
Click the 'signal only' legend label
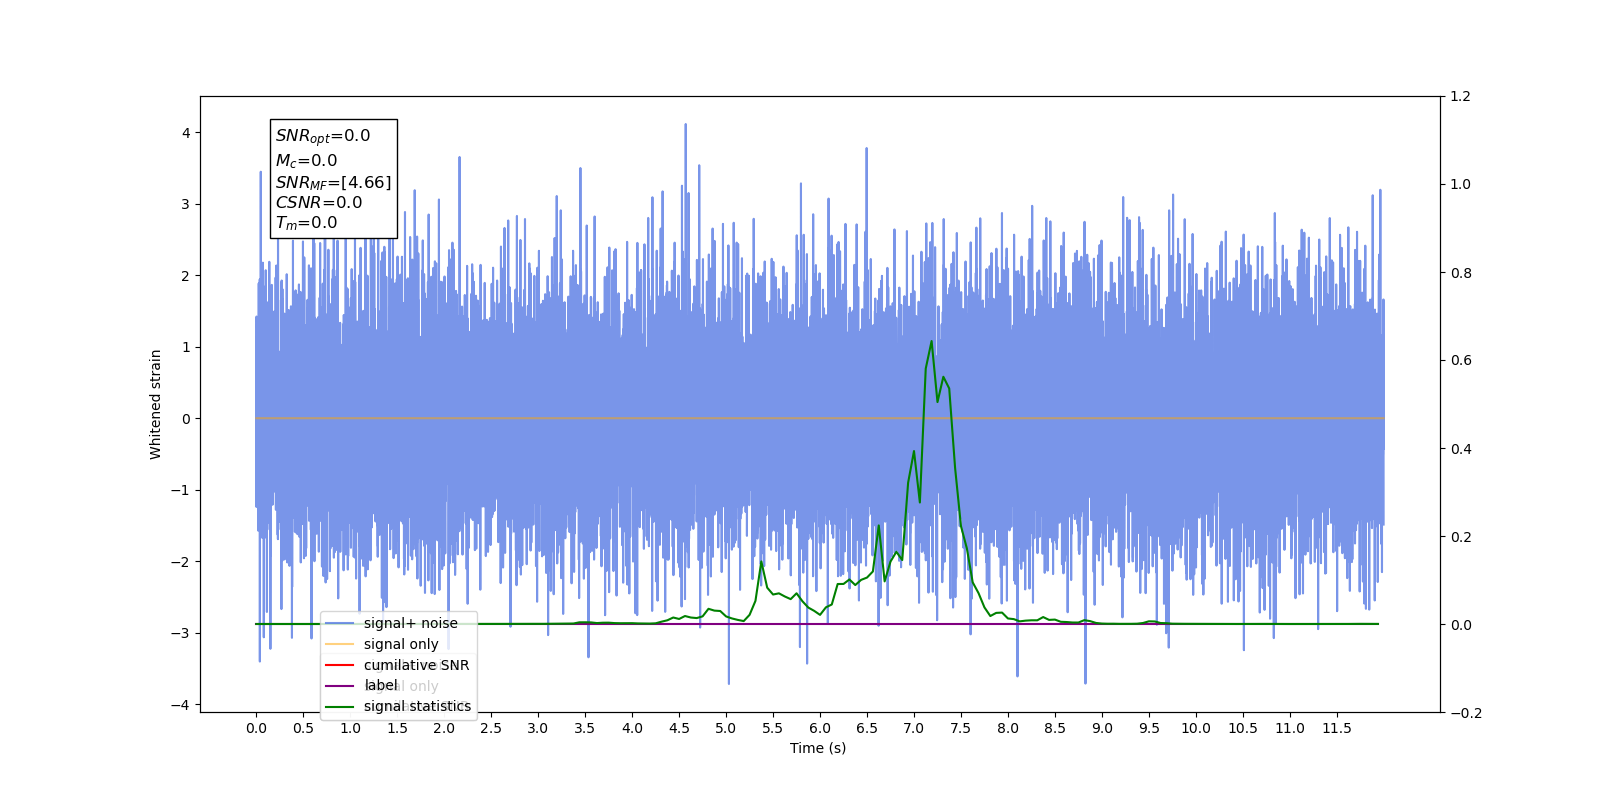(x=401, y=644)
